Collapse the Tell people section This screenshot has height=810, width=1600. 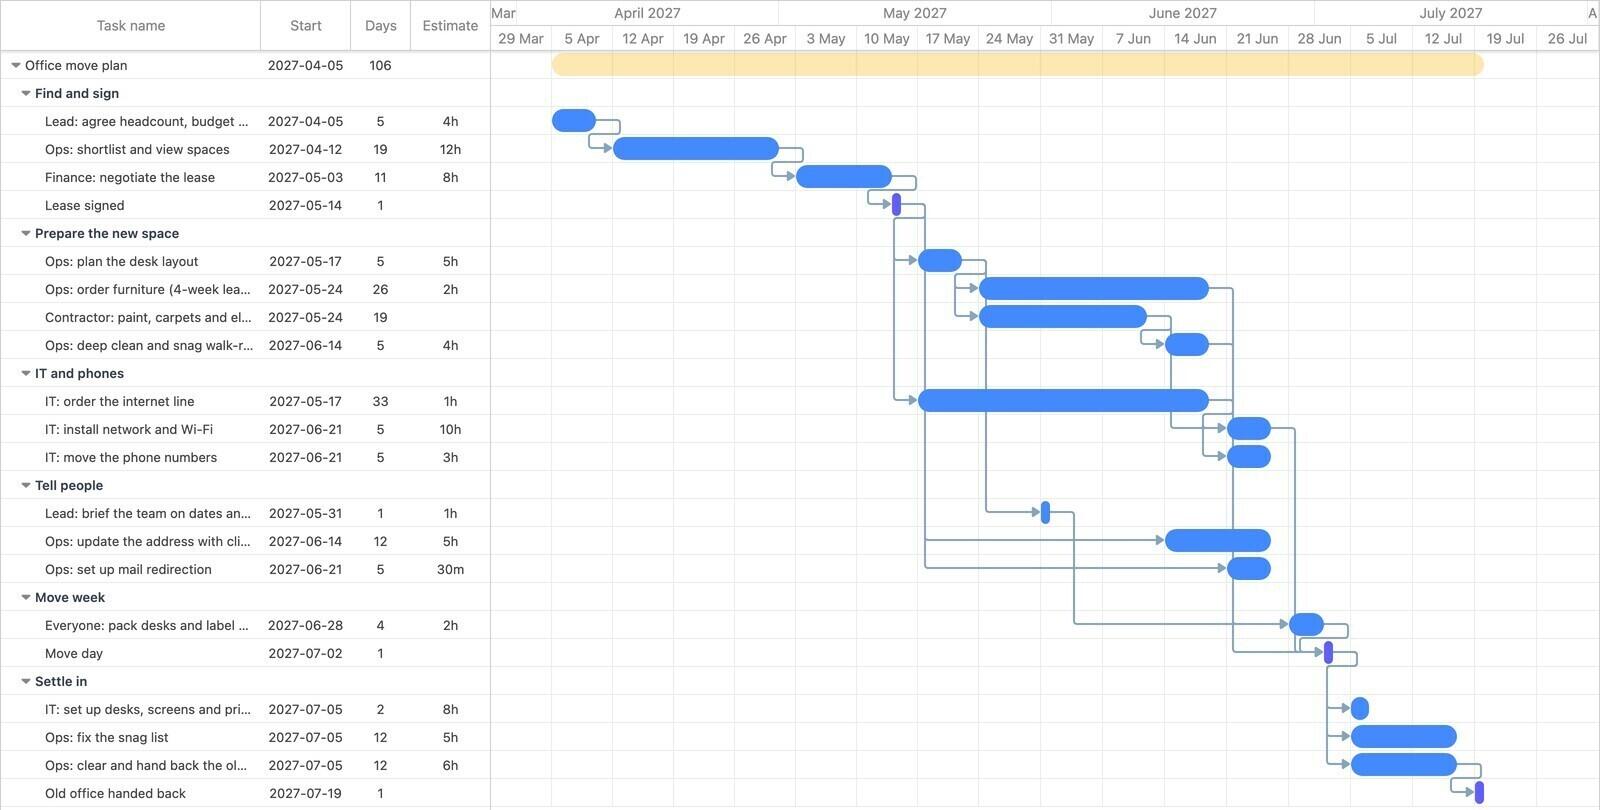(x=26, y=485)
